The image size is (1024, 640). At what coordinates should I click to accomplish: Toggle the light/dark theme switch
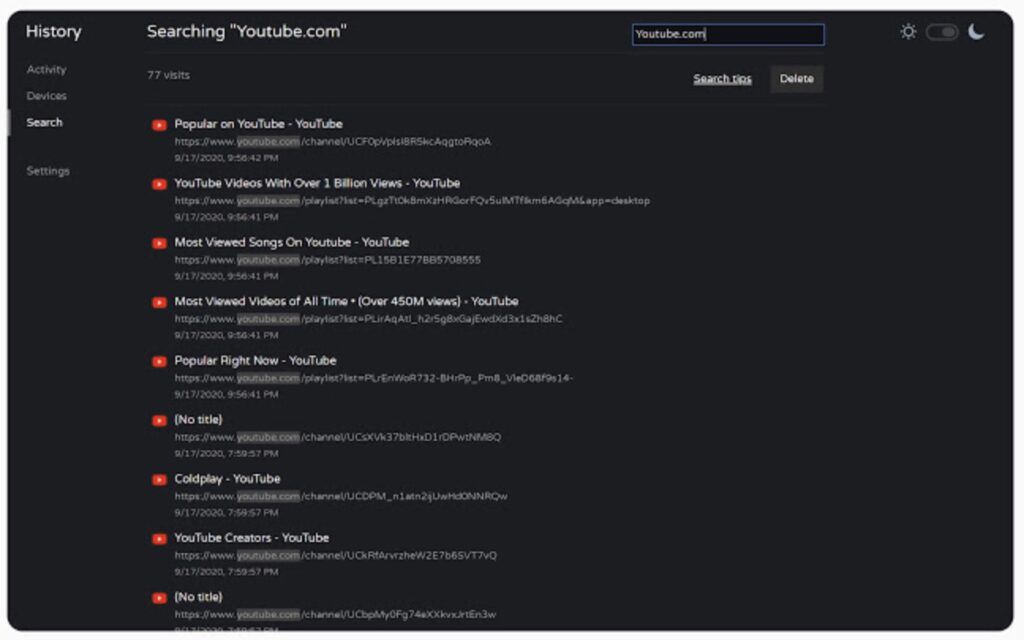(x=942, y=32)
